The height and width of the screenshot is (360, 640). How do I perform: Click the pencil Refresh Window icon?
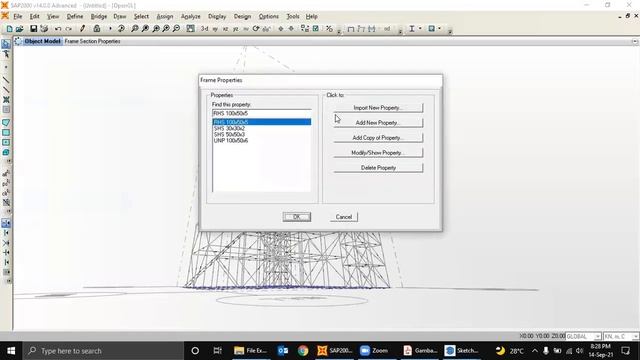[82, 29]
